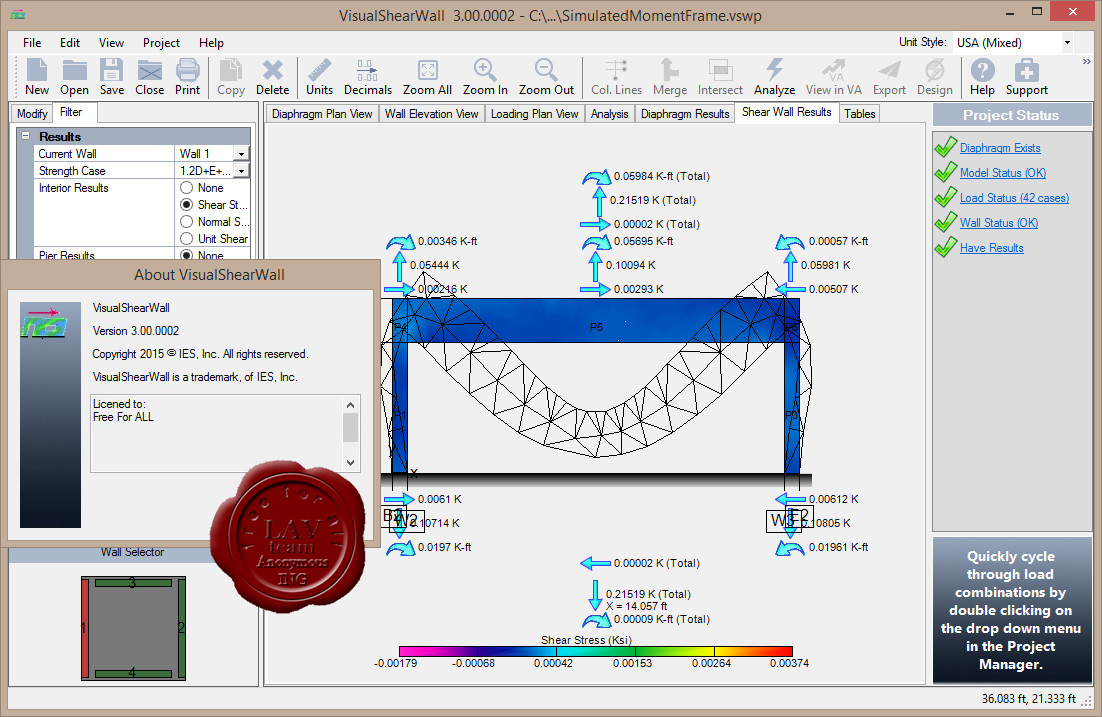The height and width of the screenshot is (717, 1102).
Task: Click the Merge toolbar icon
Action: pos(670,77)
